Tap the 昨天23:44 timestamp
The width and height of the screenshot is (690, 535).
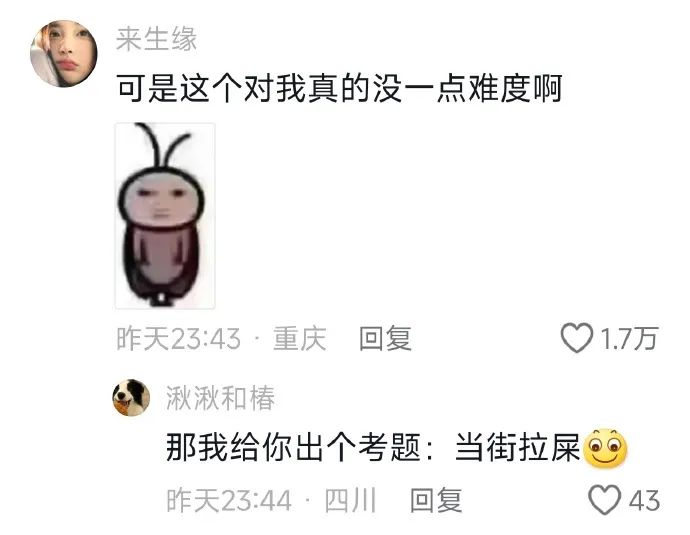229,500
